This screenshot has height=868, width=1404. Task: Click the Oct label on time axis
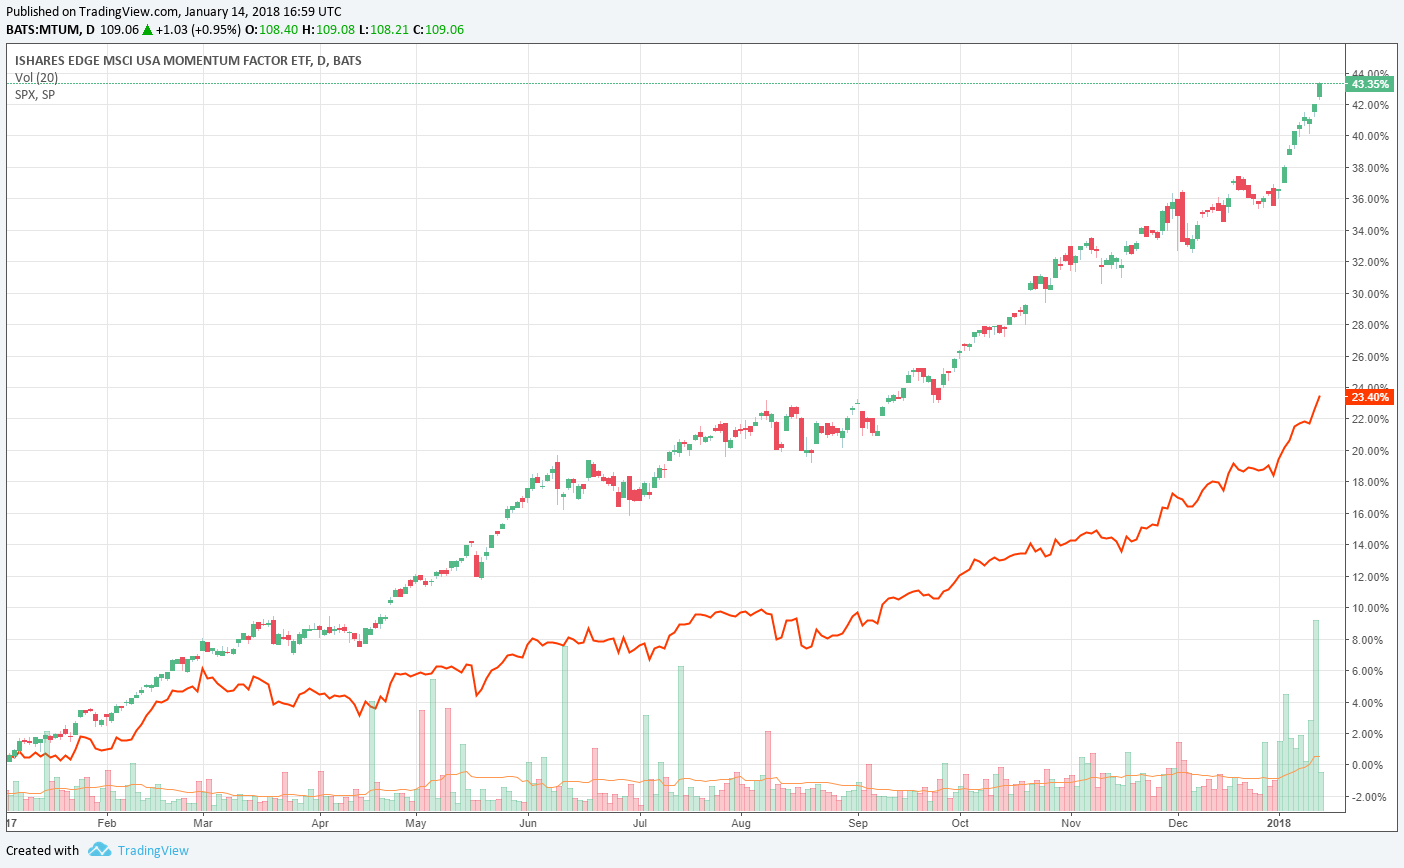960,824
